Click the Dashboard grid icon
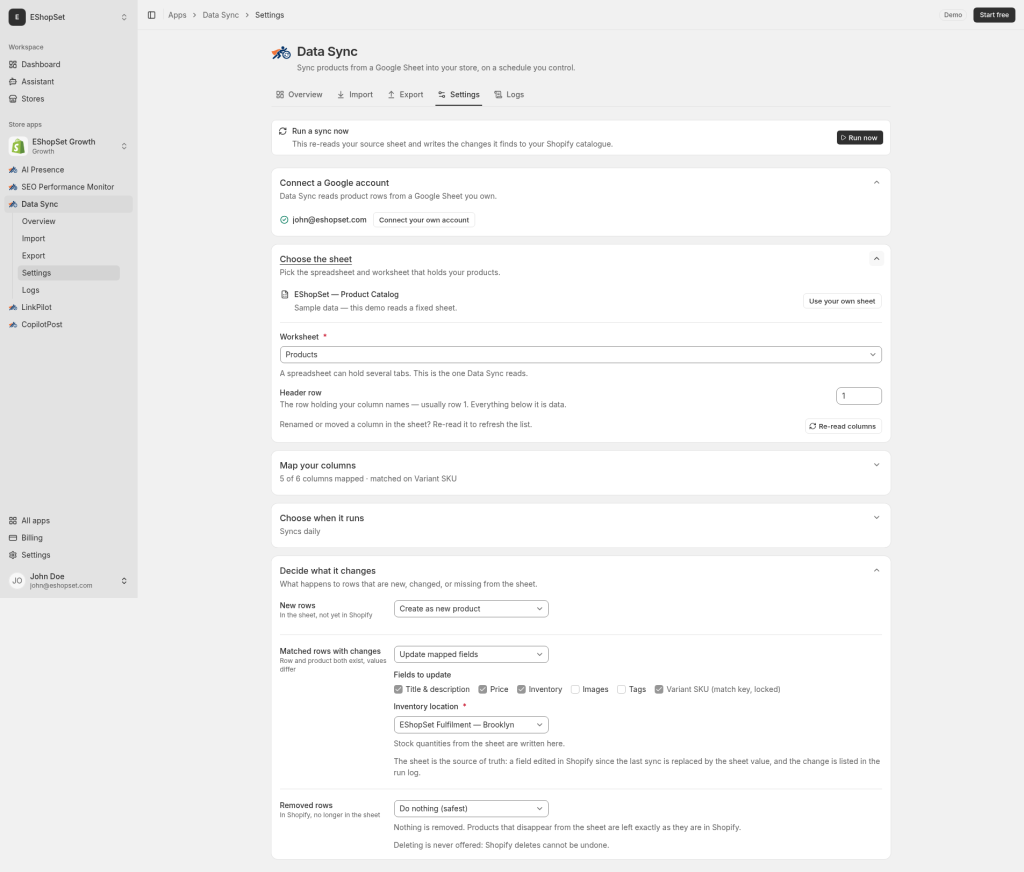 (13, 65)
